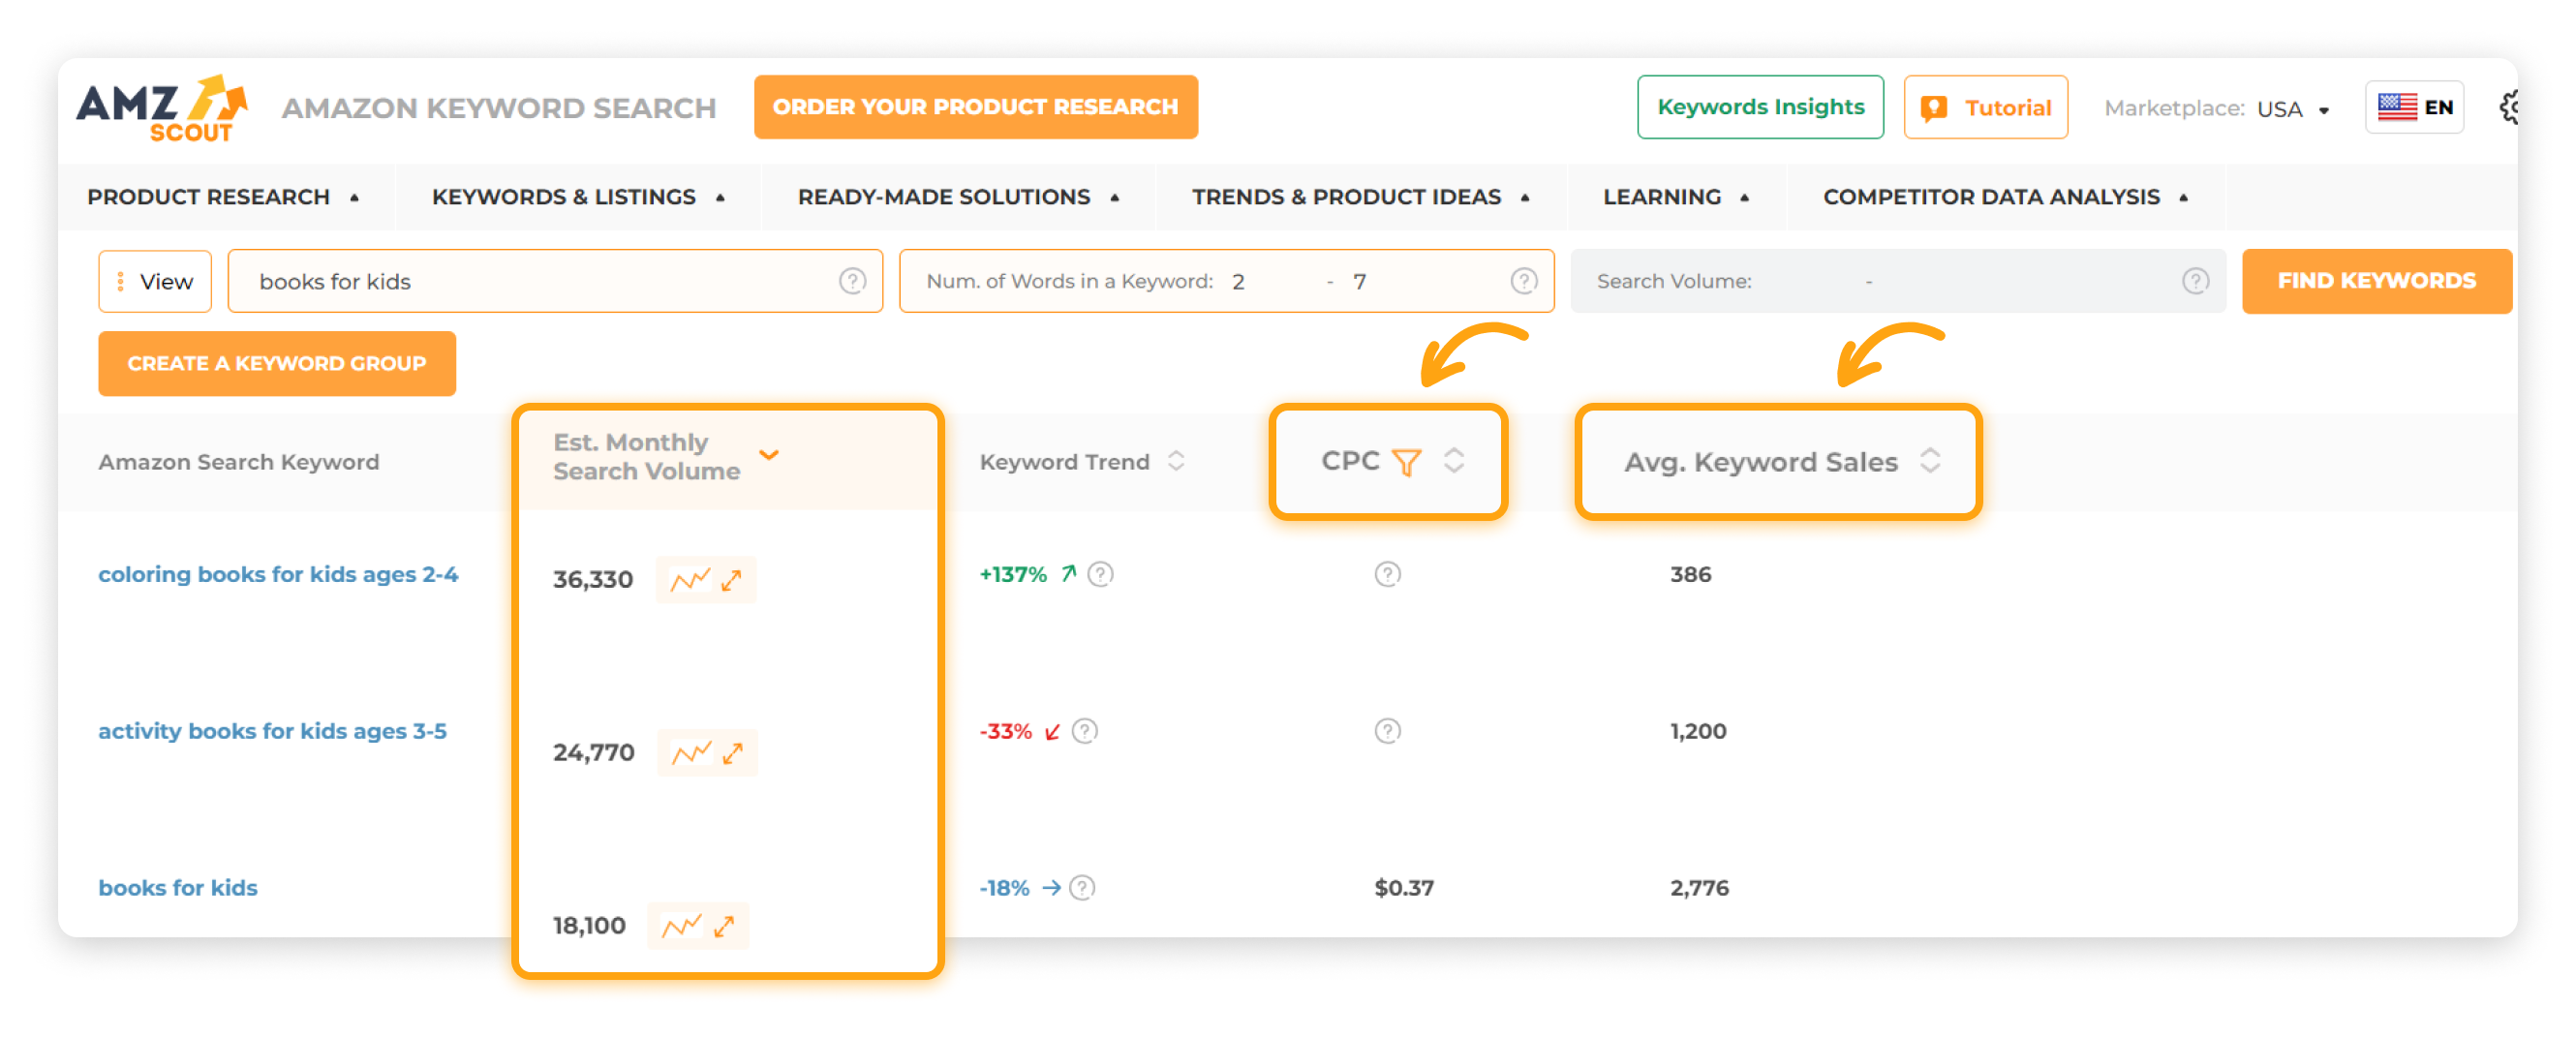The height and width of the screenshot is (1038, 2576).
Task: Open the settings gear in the top right
Action: click(2511, 107)
